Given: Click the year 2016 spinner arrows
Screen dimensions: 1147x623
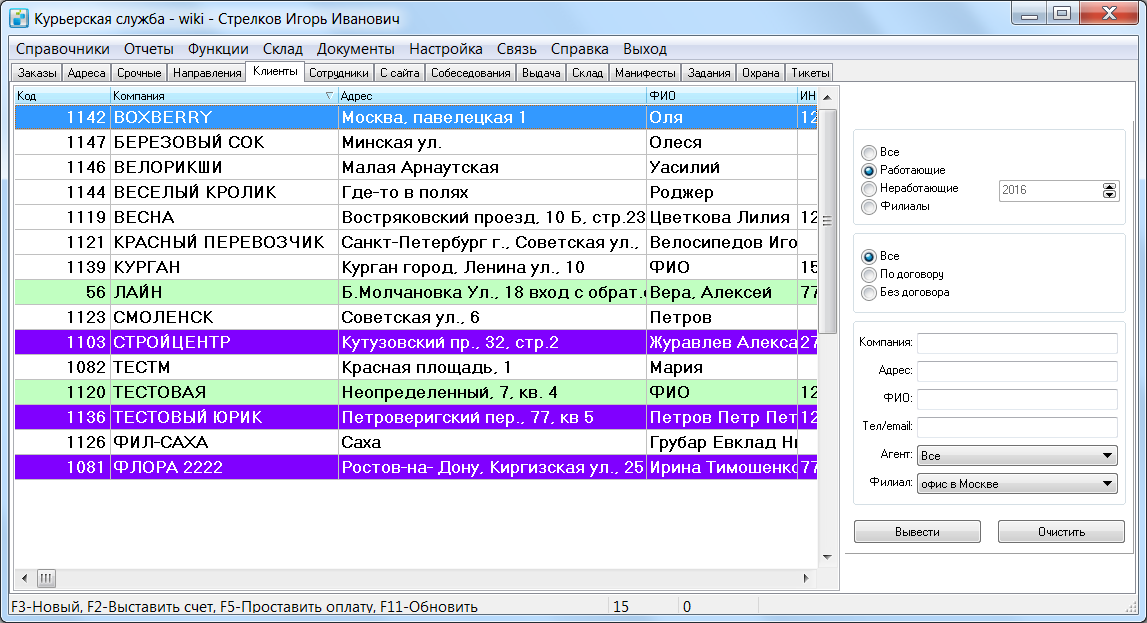Looking at the screenshot, I should pyautogui.click(x=1109, y=190).
